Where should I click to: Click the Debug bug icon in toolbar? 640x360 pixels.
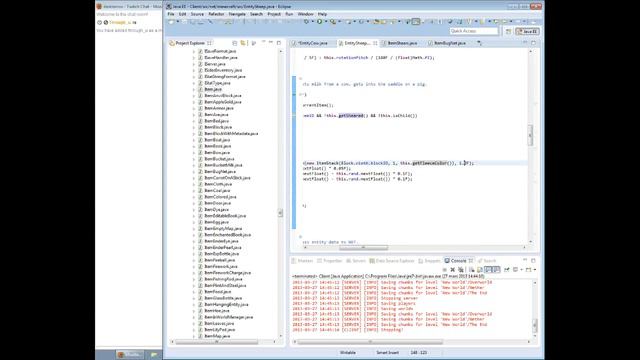(306, 22)
